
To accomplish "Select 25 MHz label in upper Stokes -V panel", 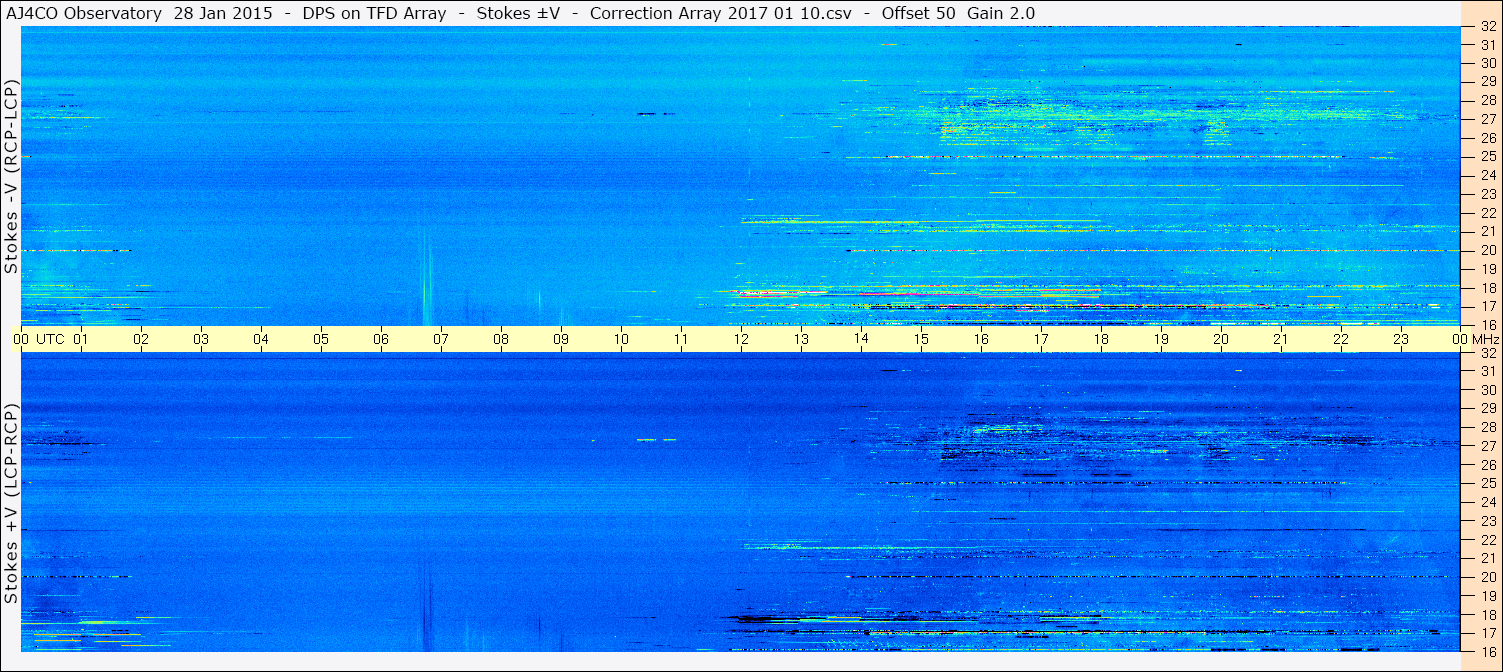I will pos(1488,156).
